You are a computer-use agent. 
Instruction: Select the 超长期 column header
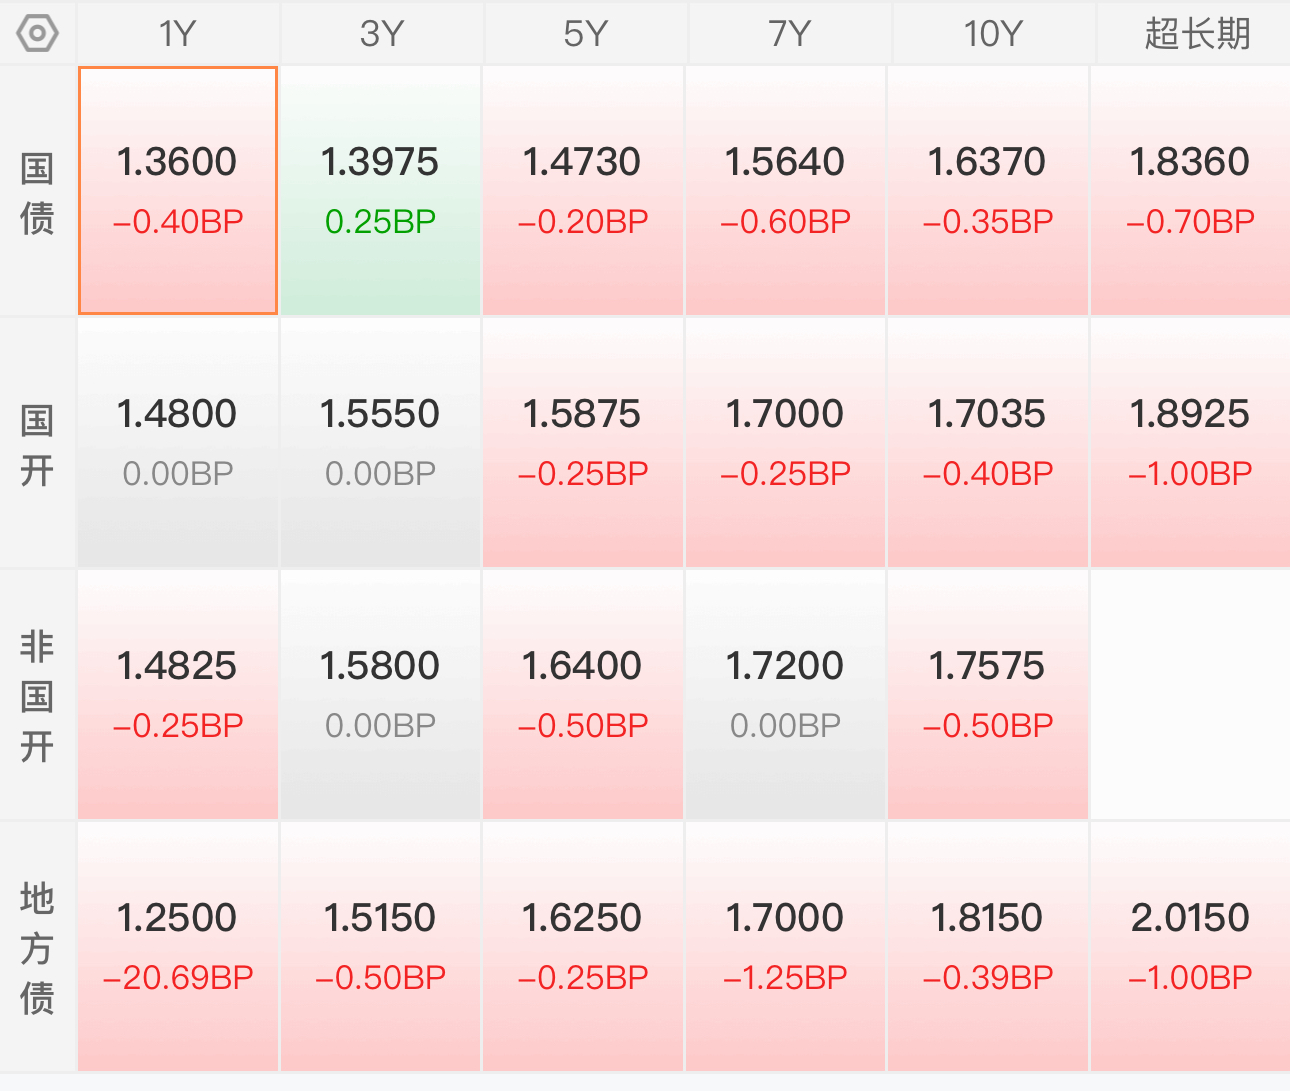(1195, 34)
